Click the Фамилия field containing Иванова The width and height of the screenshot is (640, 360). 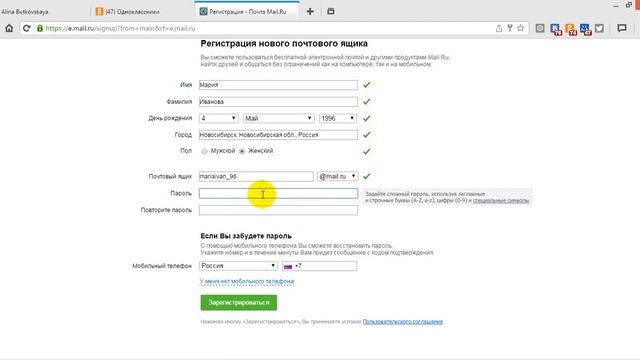[x=278, y=102]
